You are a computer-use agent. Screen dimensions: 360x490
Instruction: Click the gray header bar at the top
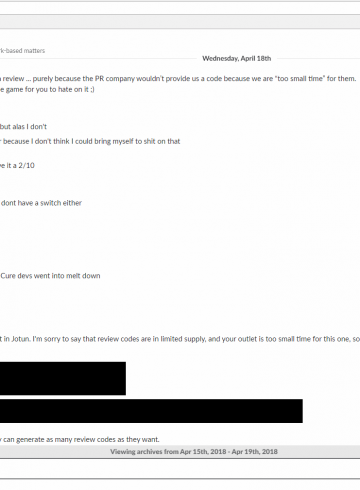tap(180, 22)
